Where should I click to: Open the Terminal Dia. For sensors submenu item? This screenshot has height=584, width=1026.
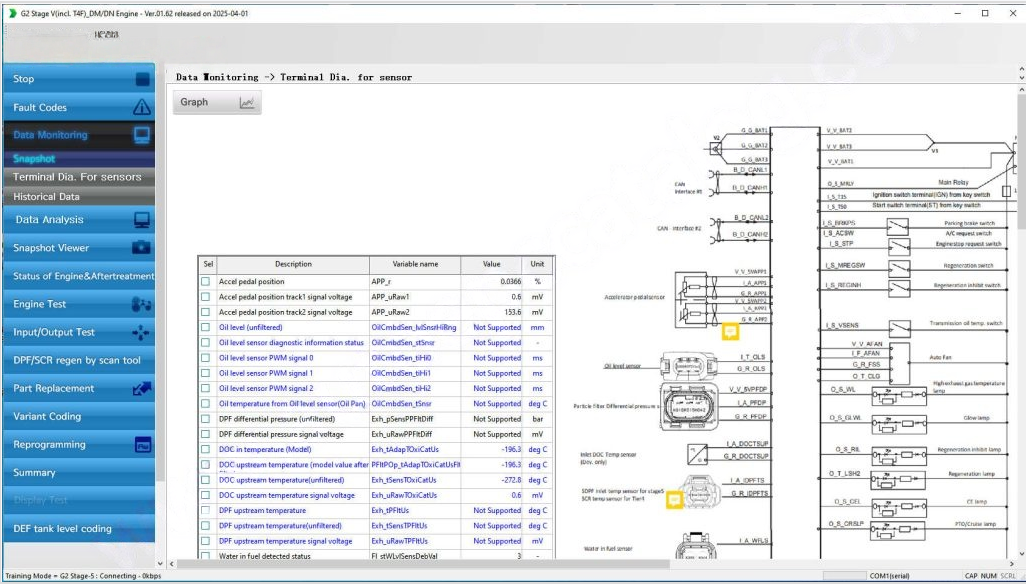[x=77, y=177]
